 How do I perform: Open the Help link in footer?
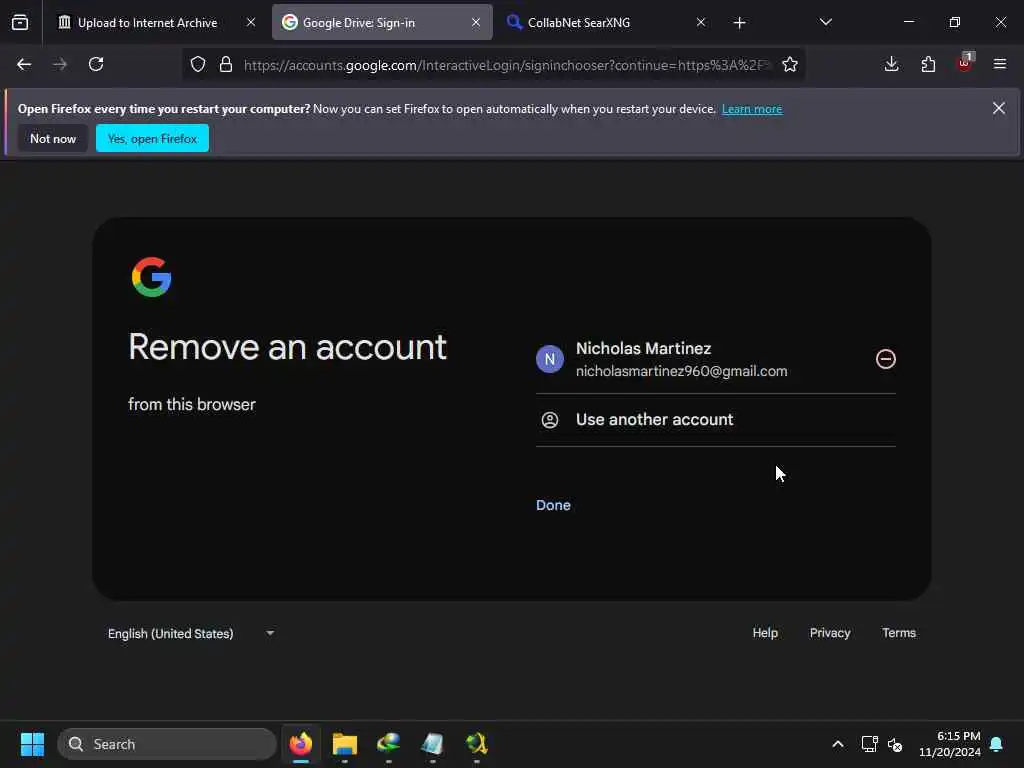[x=765, y=633]
